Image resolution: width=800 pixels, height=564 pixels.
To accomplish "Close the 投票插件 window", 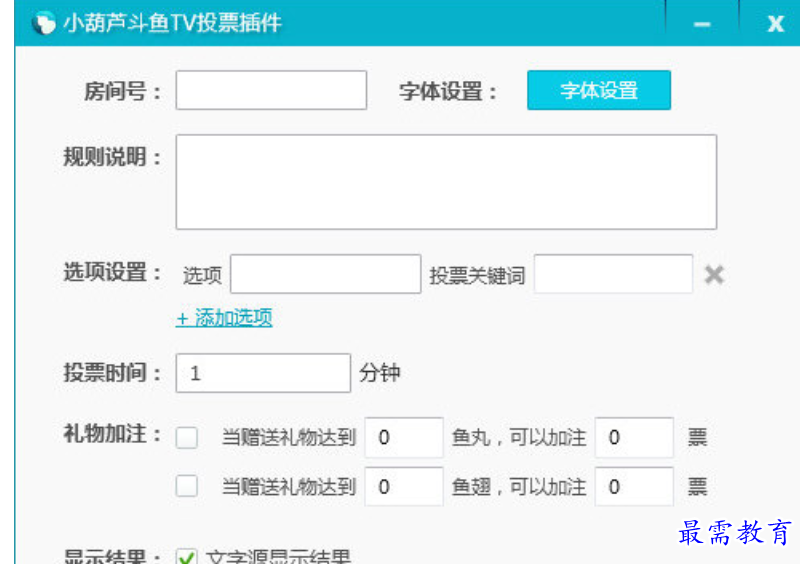I will tap(776, 23).
